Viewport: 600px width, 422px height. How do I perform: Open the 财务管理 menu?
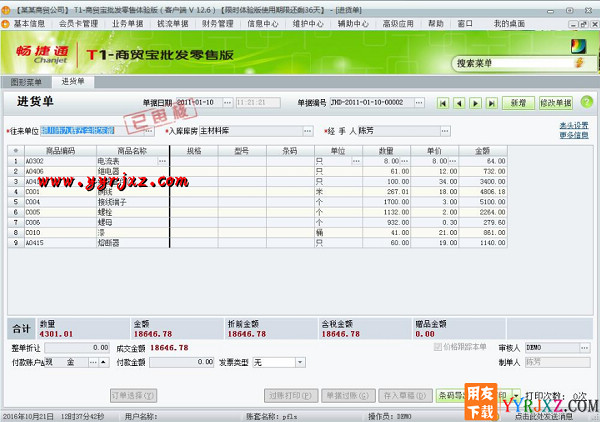pyautogui.click(x=218, y=21)
